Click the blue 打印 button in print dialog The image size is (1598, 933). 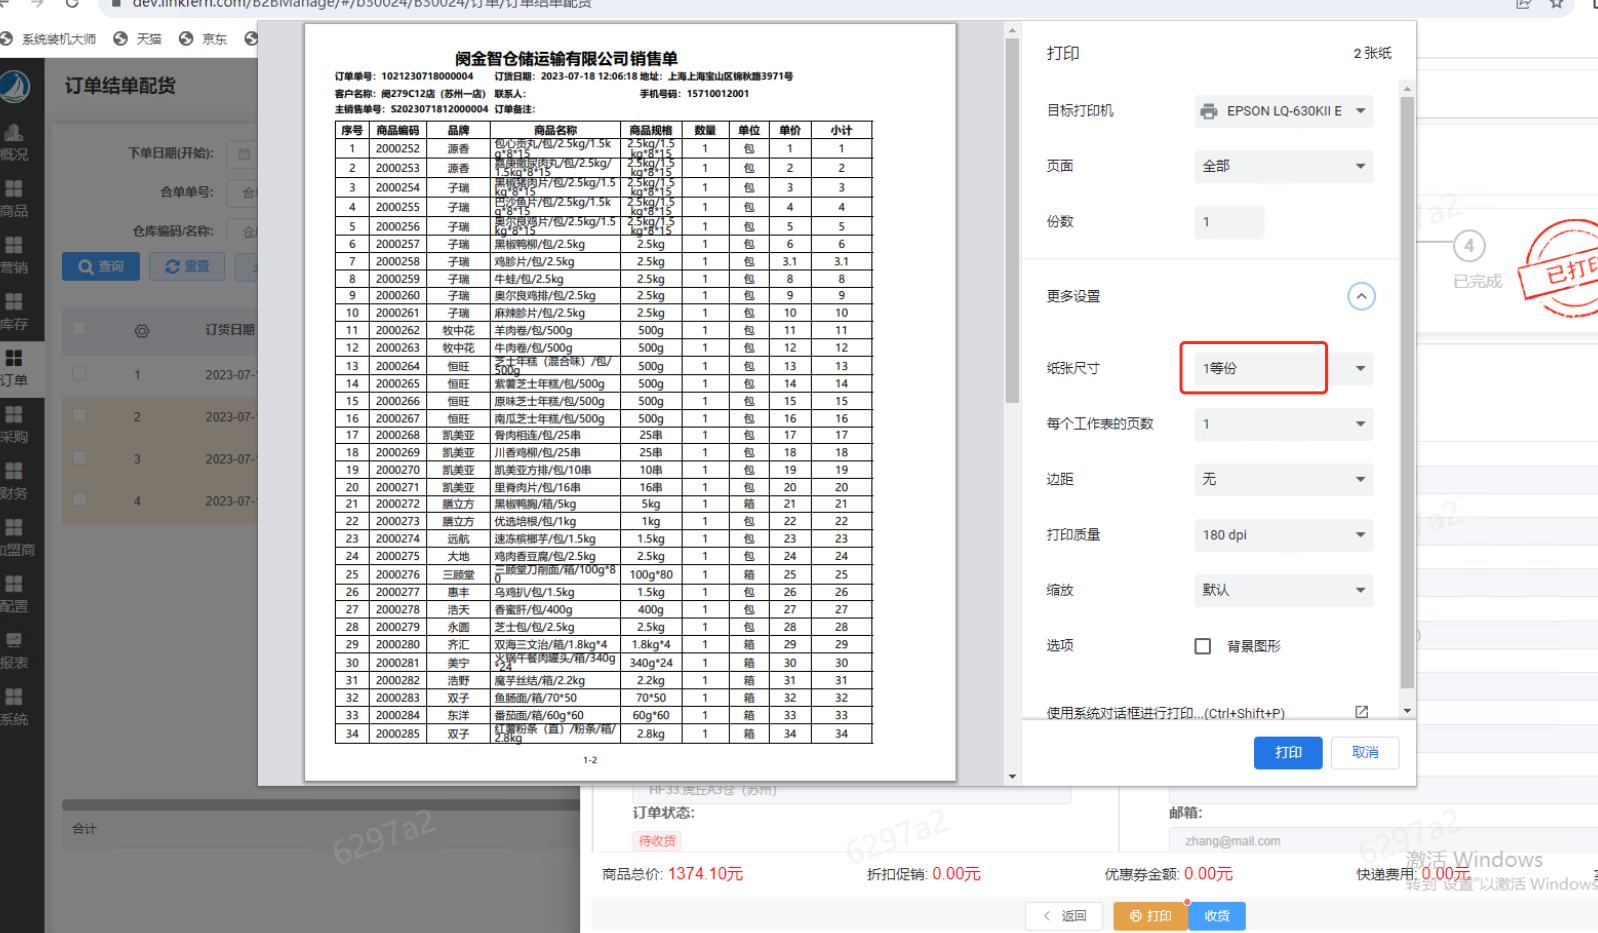[x=1288, y=752]
